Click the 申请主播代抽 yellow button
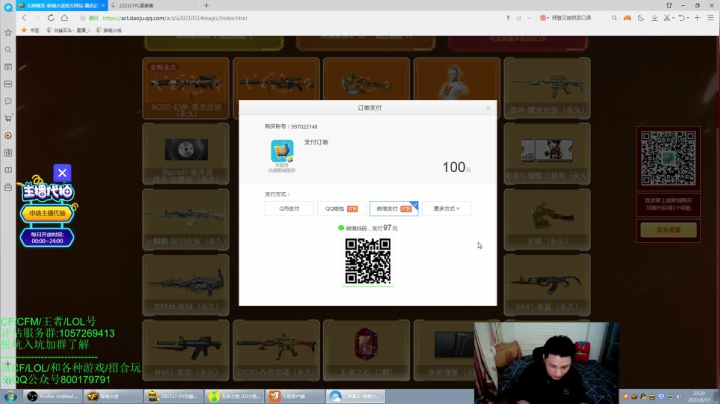This screenshot has width=720, height=404. [x=47, y=213]
